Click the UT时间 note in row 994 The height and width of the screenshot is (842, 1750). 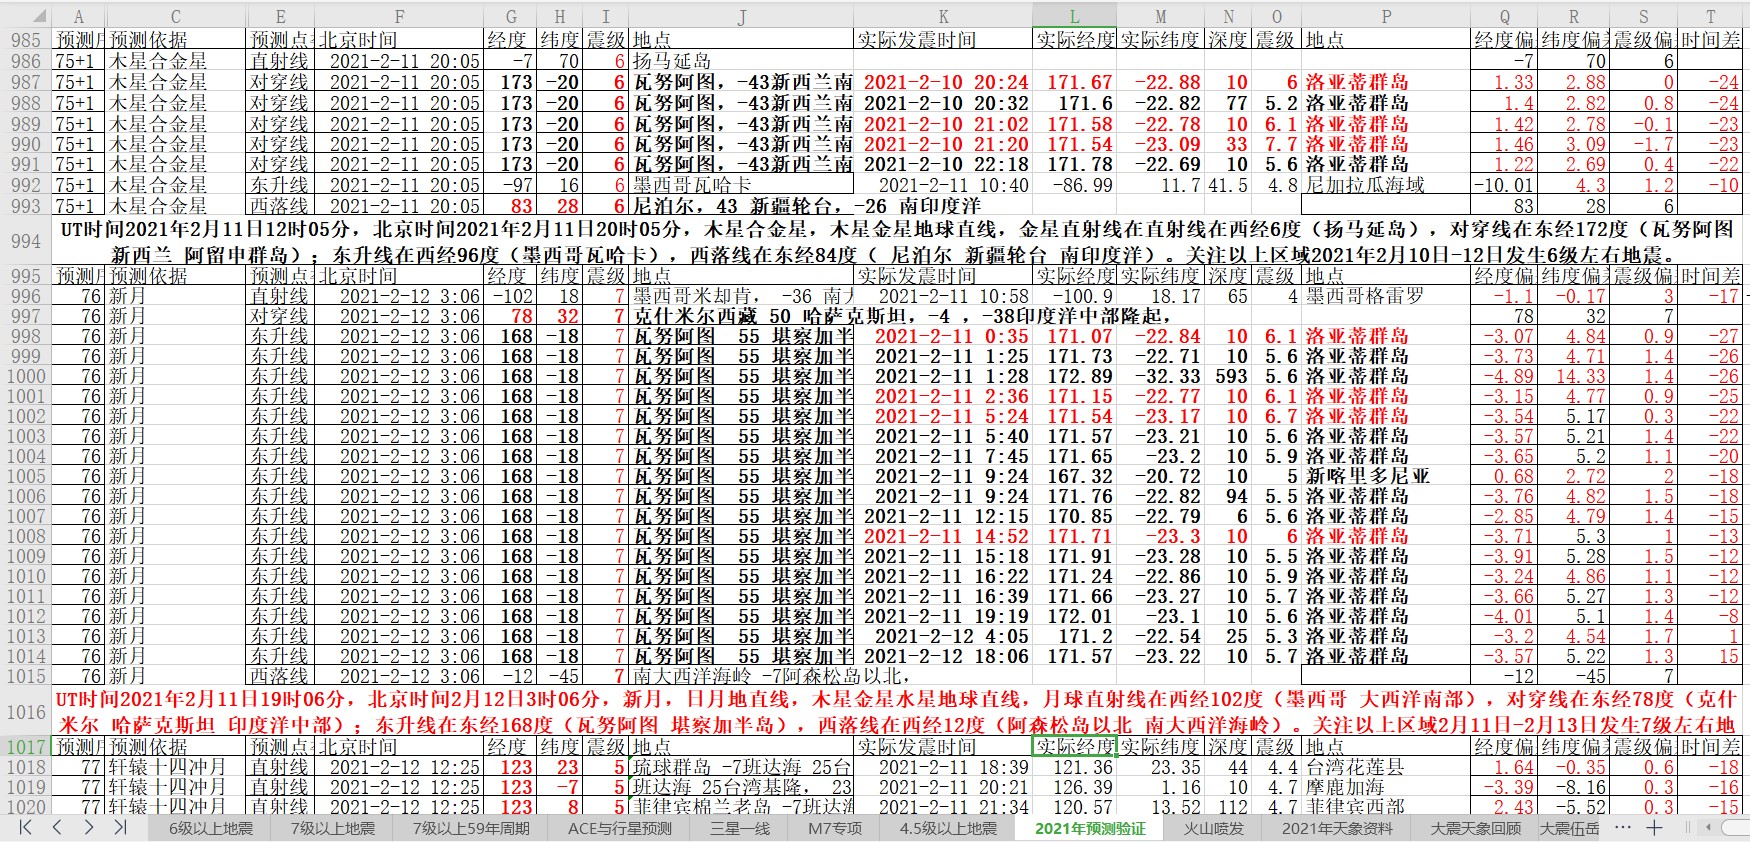[896, 241]
